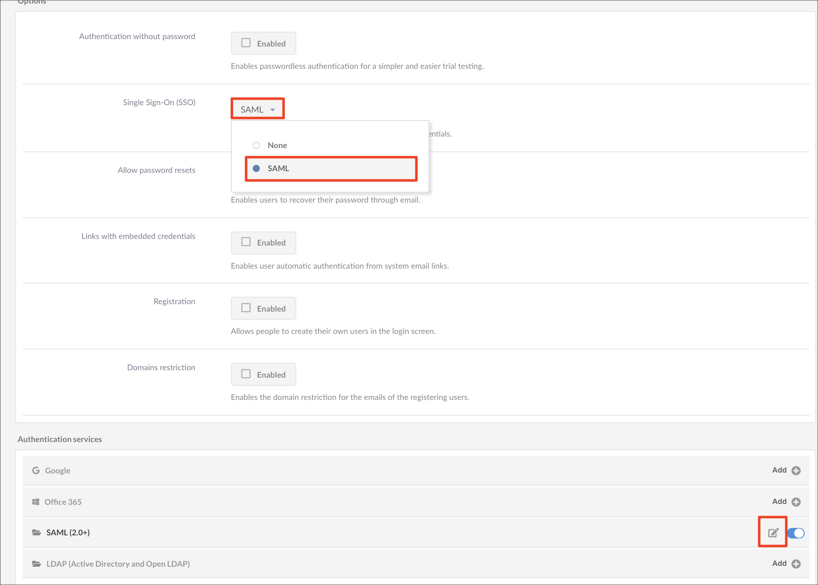Viewport: 818px width, 585px height.
Task: Click the plus icon in LDAP row
Action: click(796, 564)
